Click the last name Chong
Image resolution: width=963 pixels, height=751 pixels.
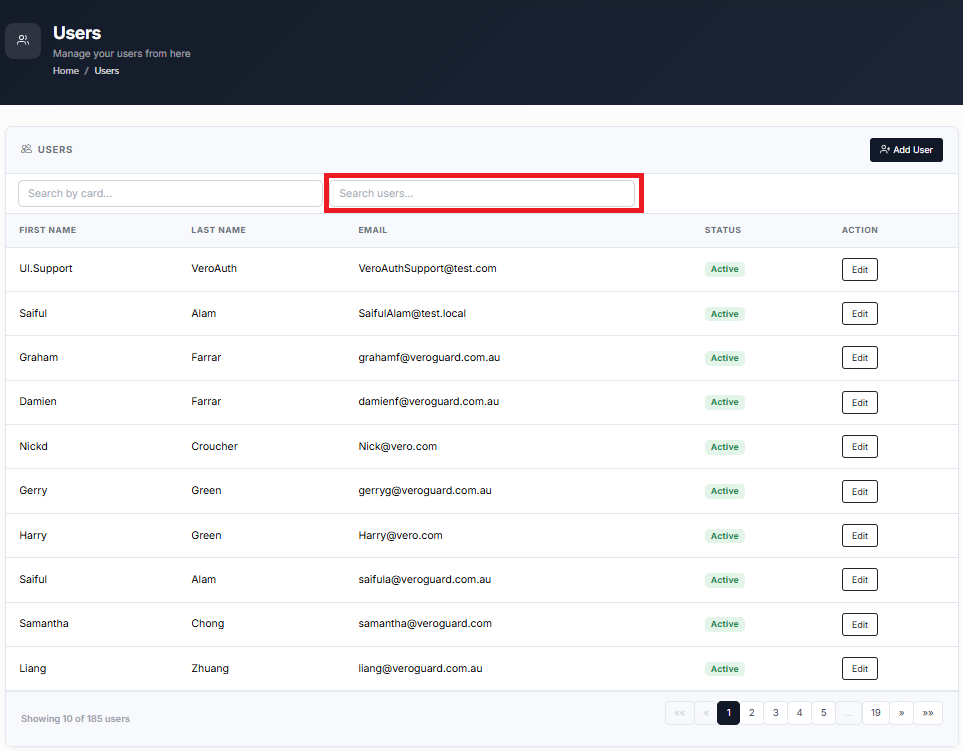coord(208,623)
